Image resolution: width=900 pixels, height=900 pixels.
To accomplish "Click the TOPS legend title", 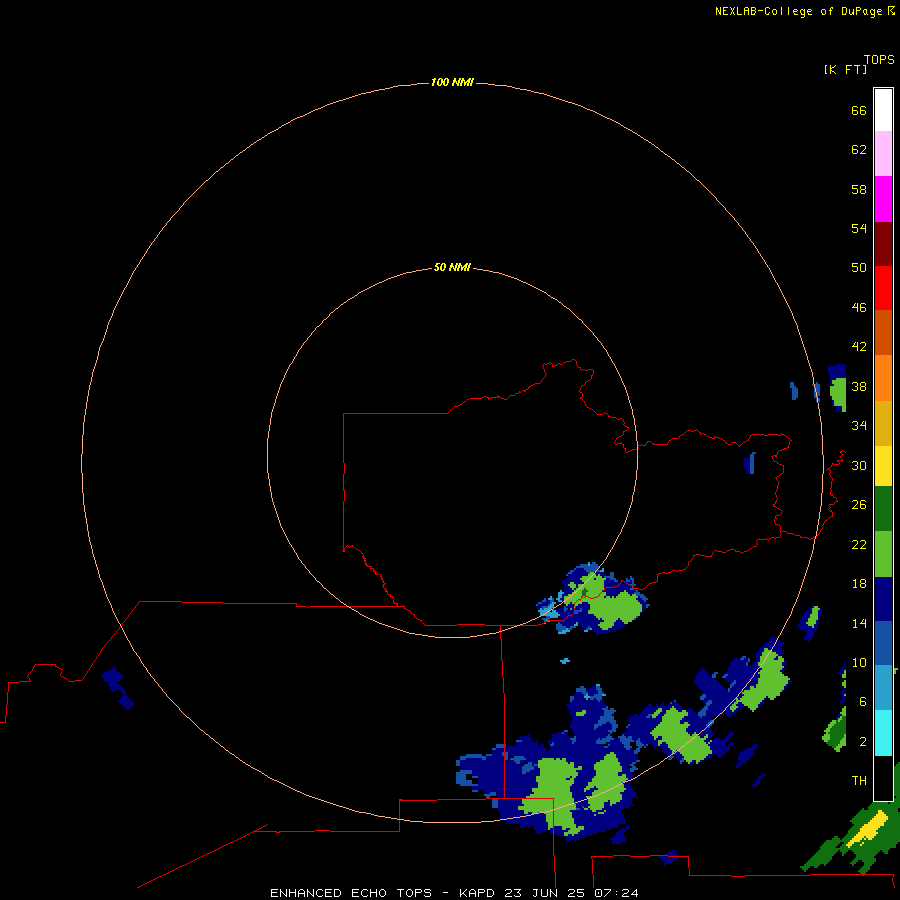I will pyautogui.click(x=879, y=59).
